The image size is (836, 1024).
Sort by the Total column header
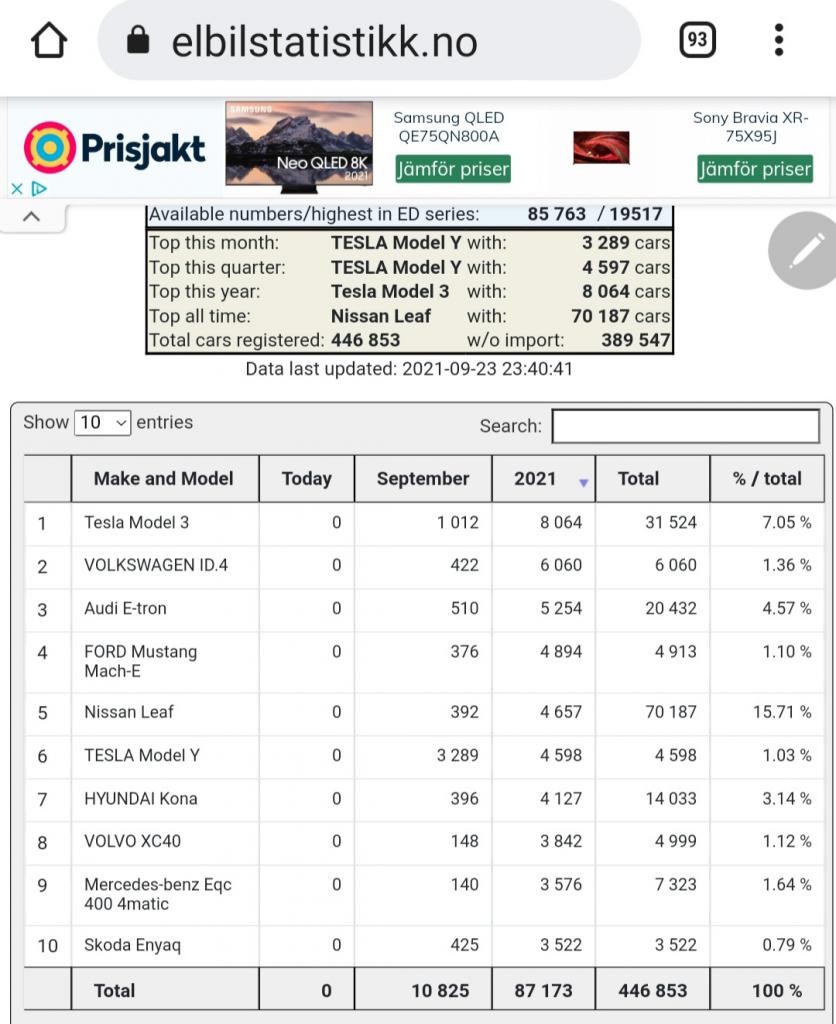(x=638, y=479)
